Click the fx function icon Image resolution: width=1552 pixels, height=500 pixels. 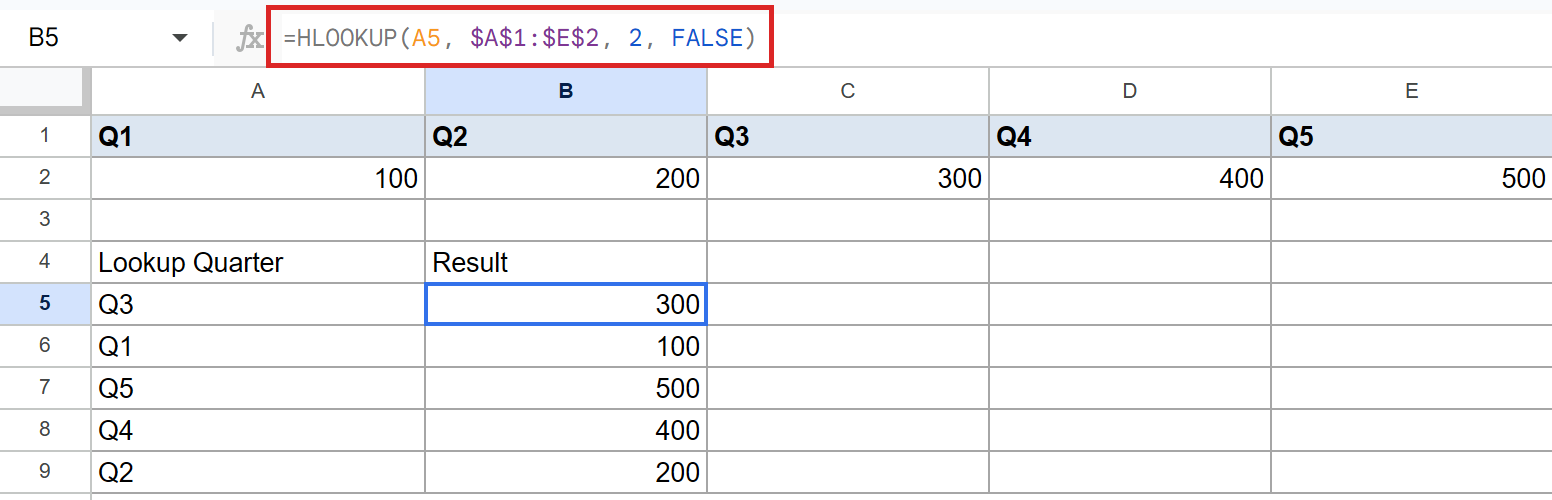point(248,39)
